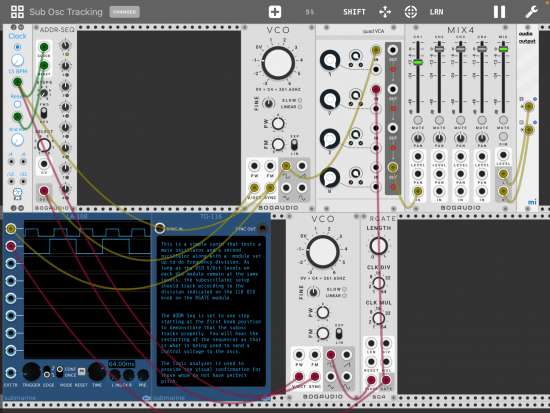Click the ADDR-SEQ CLOCK input jack
This screenshot has height=413, width=550.
click(x=44, y=47)
